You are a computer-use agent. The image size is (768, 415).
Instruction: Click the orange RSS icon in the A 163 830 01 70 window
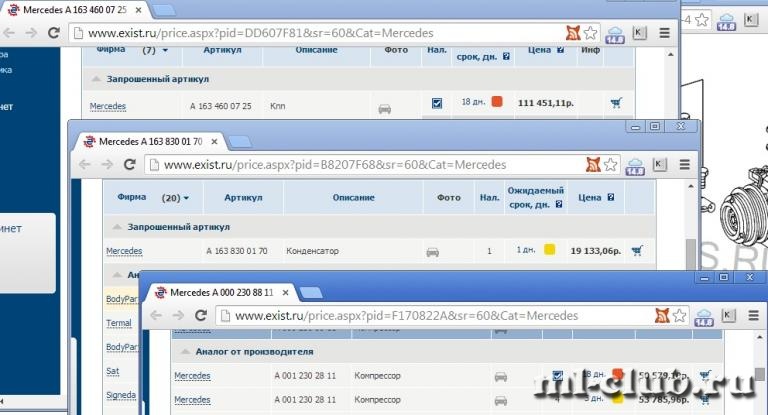[593, 165]
